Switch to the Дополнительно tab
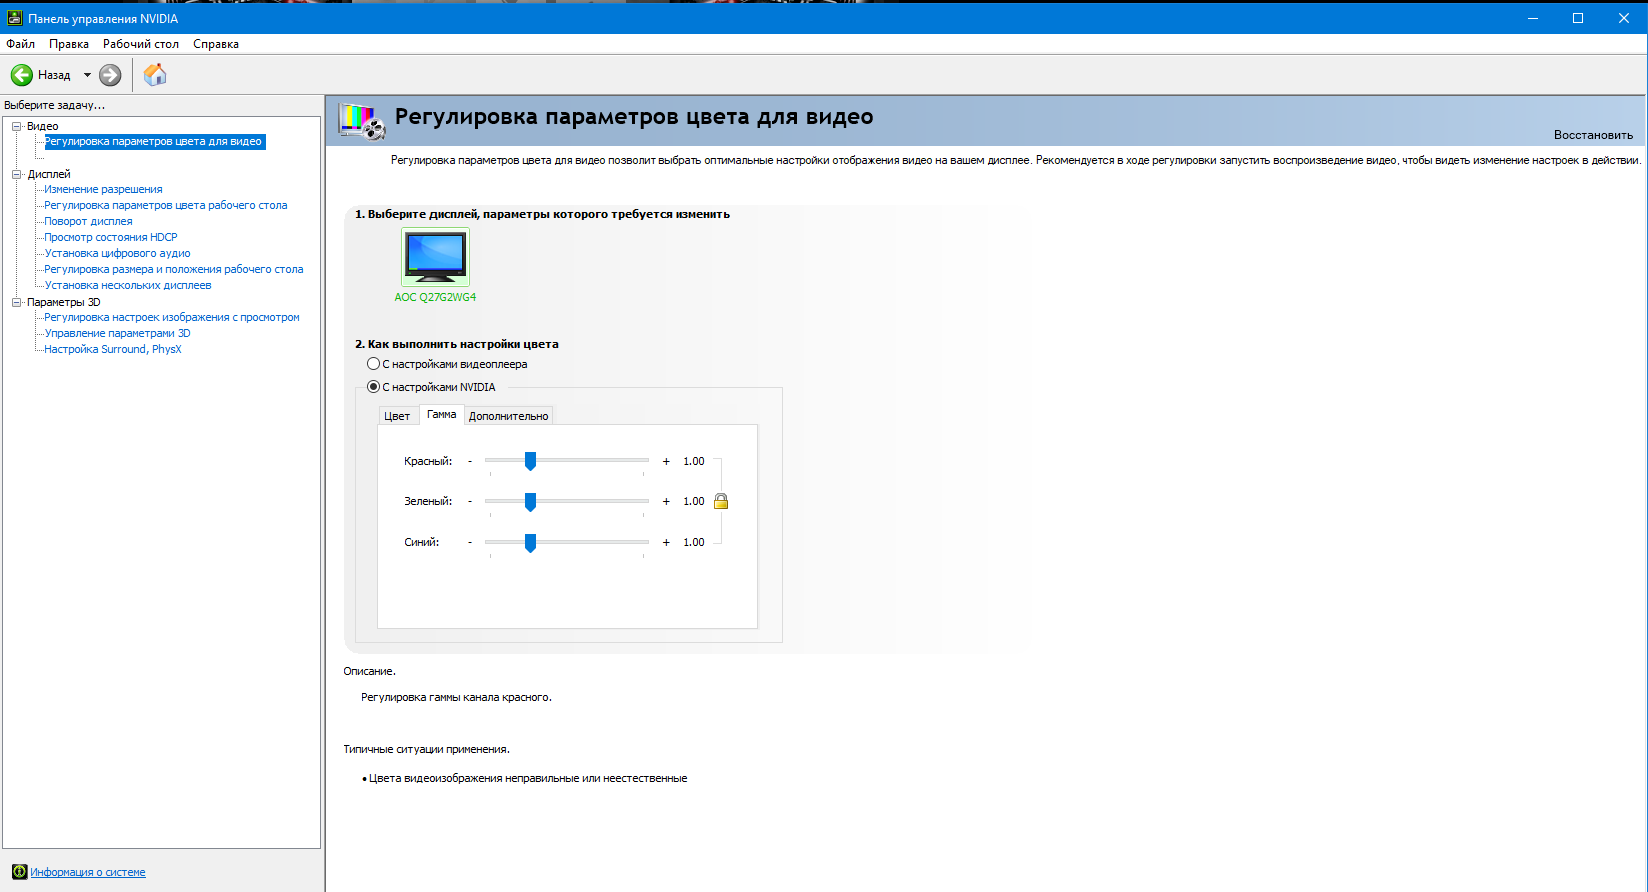This screenshot has height=892, width=1648. pyautogui.click(x=509, y=416)
